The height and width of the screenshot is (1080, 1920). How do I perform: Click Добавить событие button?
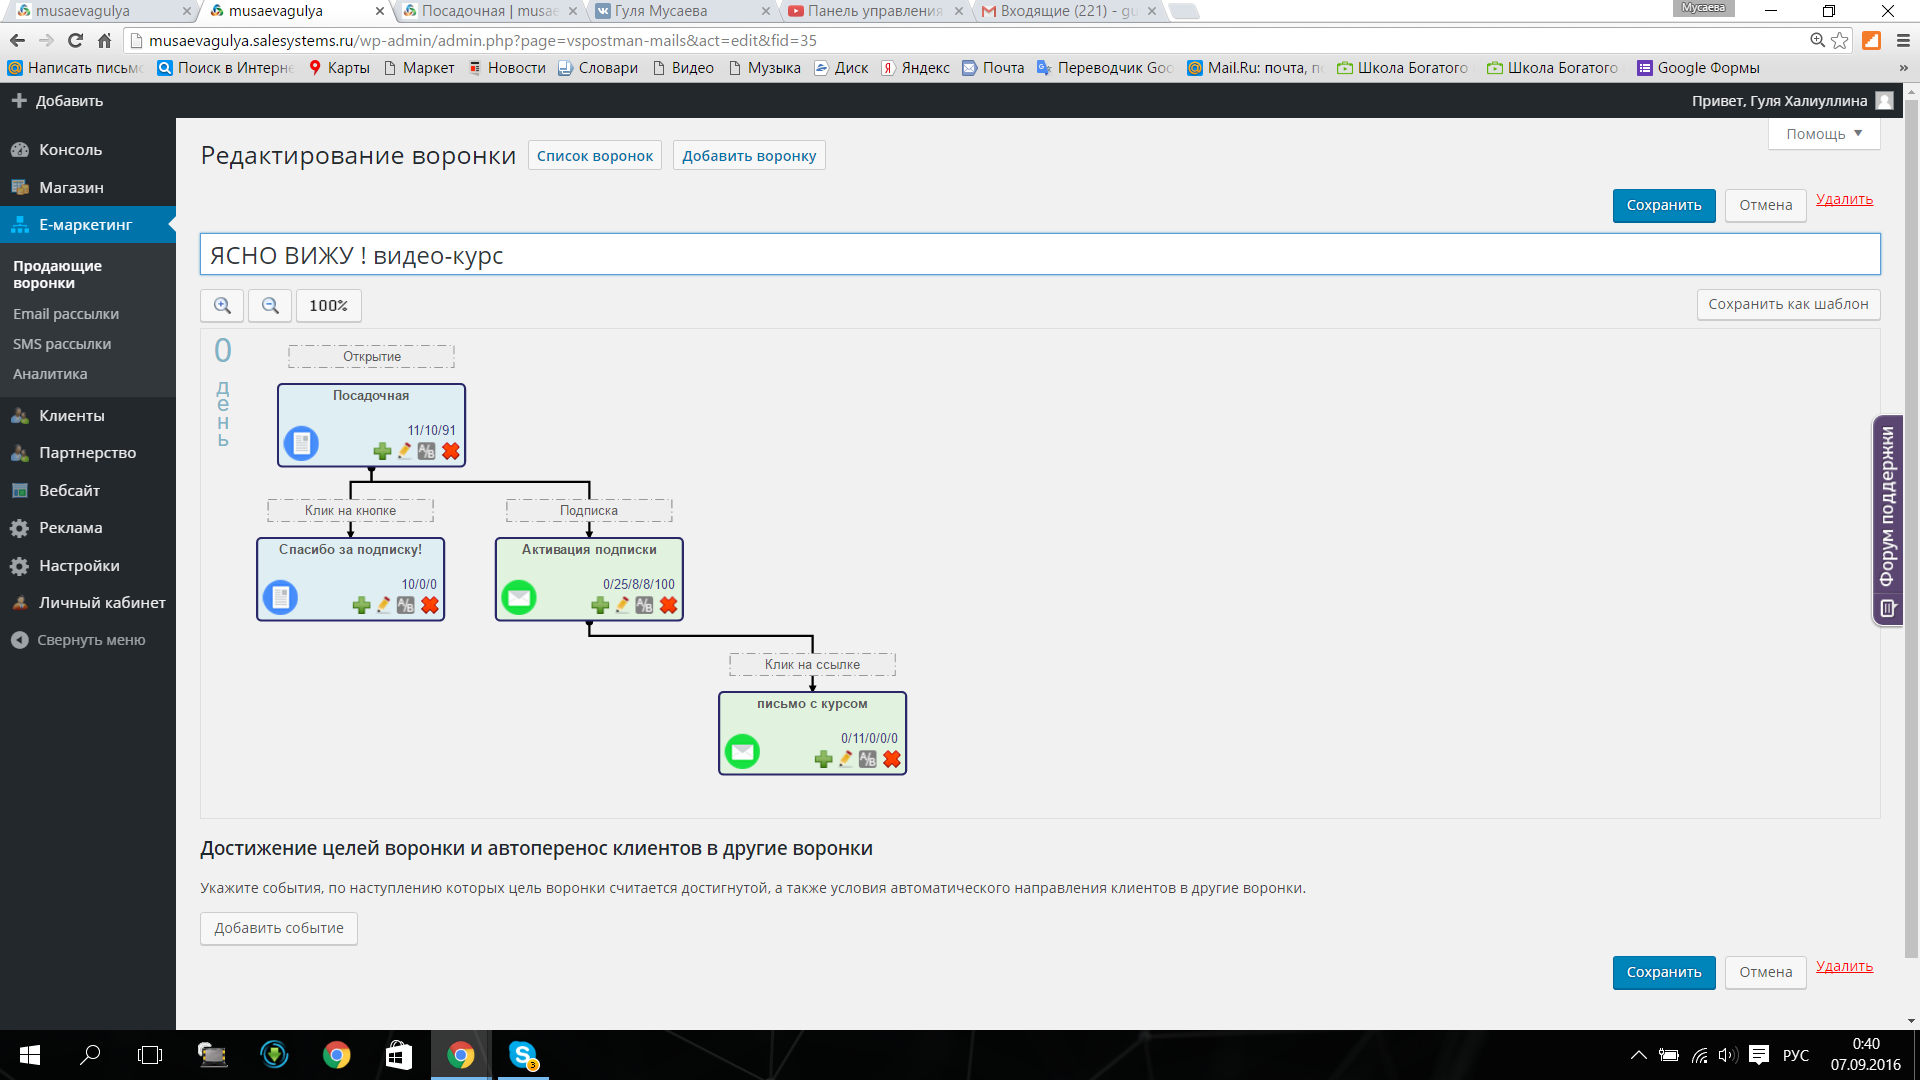coord(279,928)
